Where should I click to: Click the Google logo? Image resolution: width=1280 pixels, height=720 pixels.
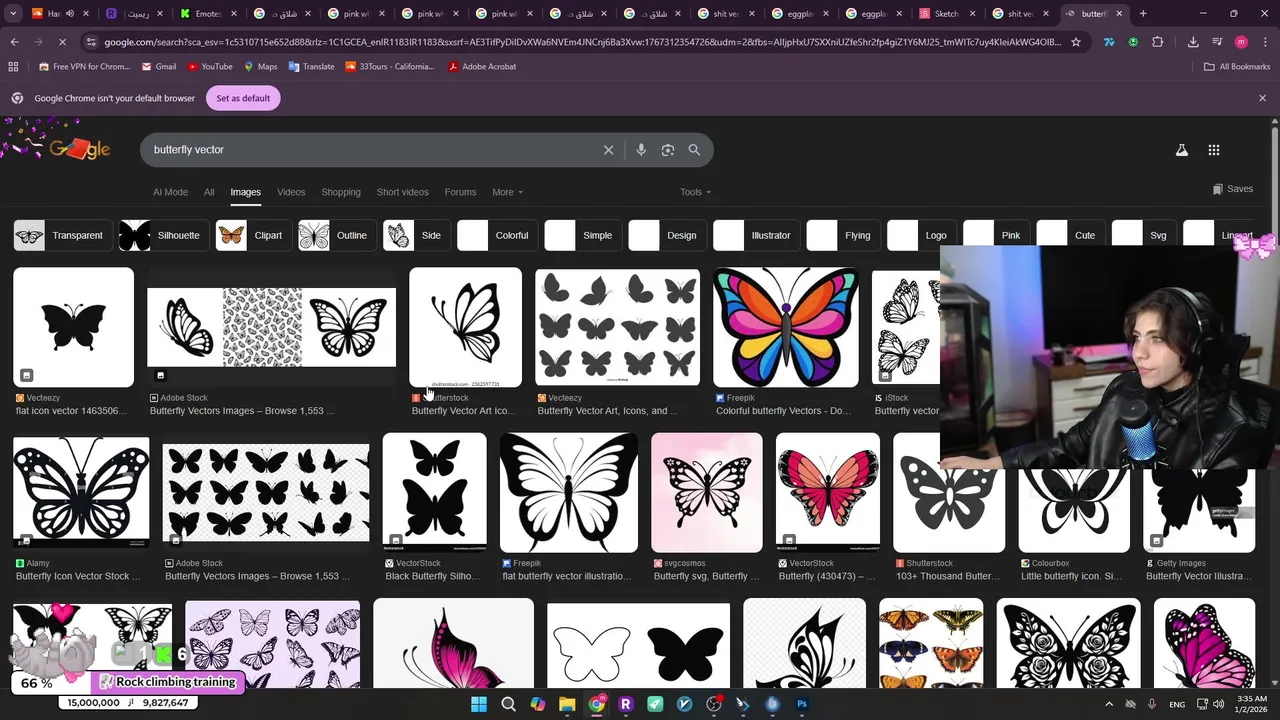80,150
